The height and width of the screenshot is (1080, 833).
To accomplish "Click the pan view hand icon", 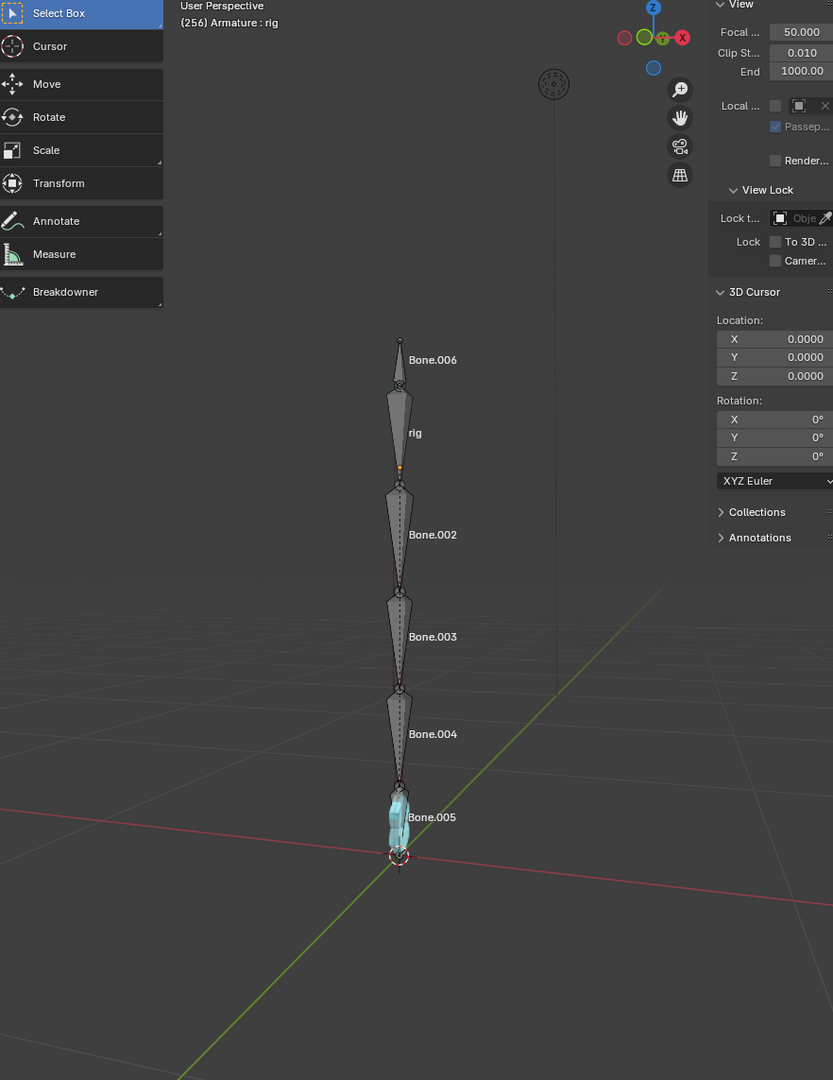I will click(x=680, y=118).
